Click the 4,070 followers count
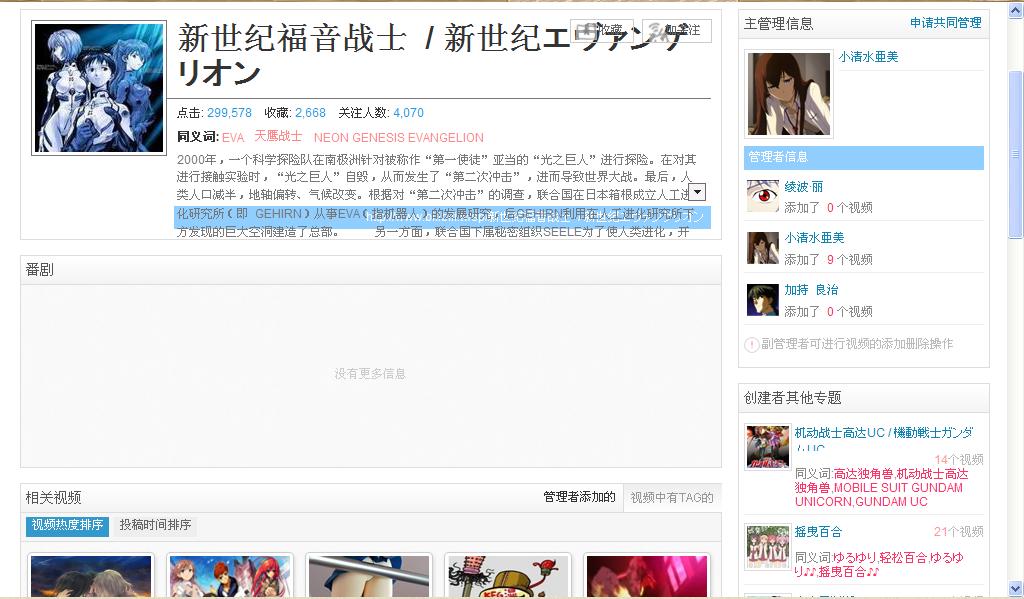 coord(408,113)
